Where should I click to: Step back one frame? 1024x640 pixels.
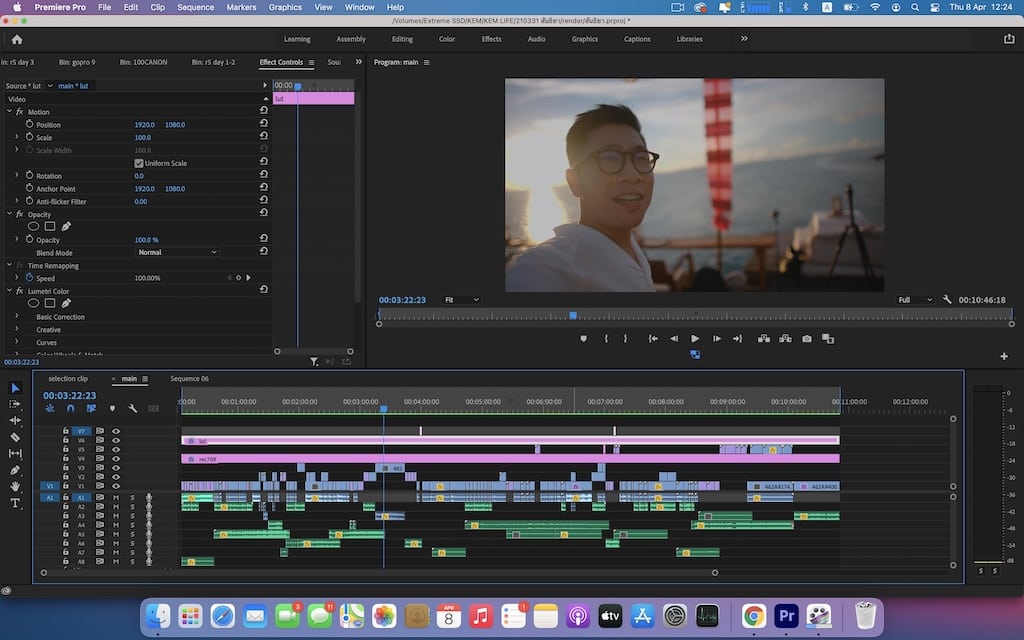click(x=674, y=338)
